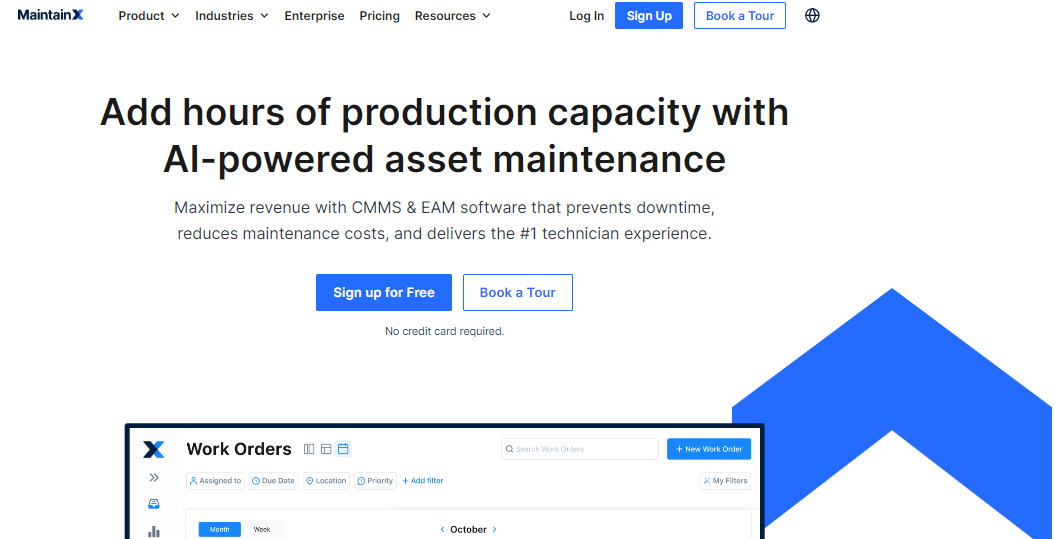Screen dimensions: 1055x539
Task: Click the MaintainX logo in header
Action: [50, 15]
